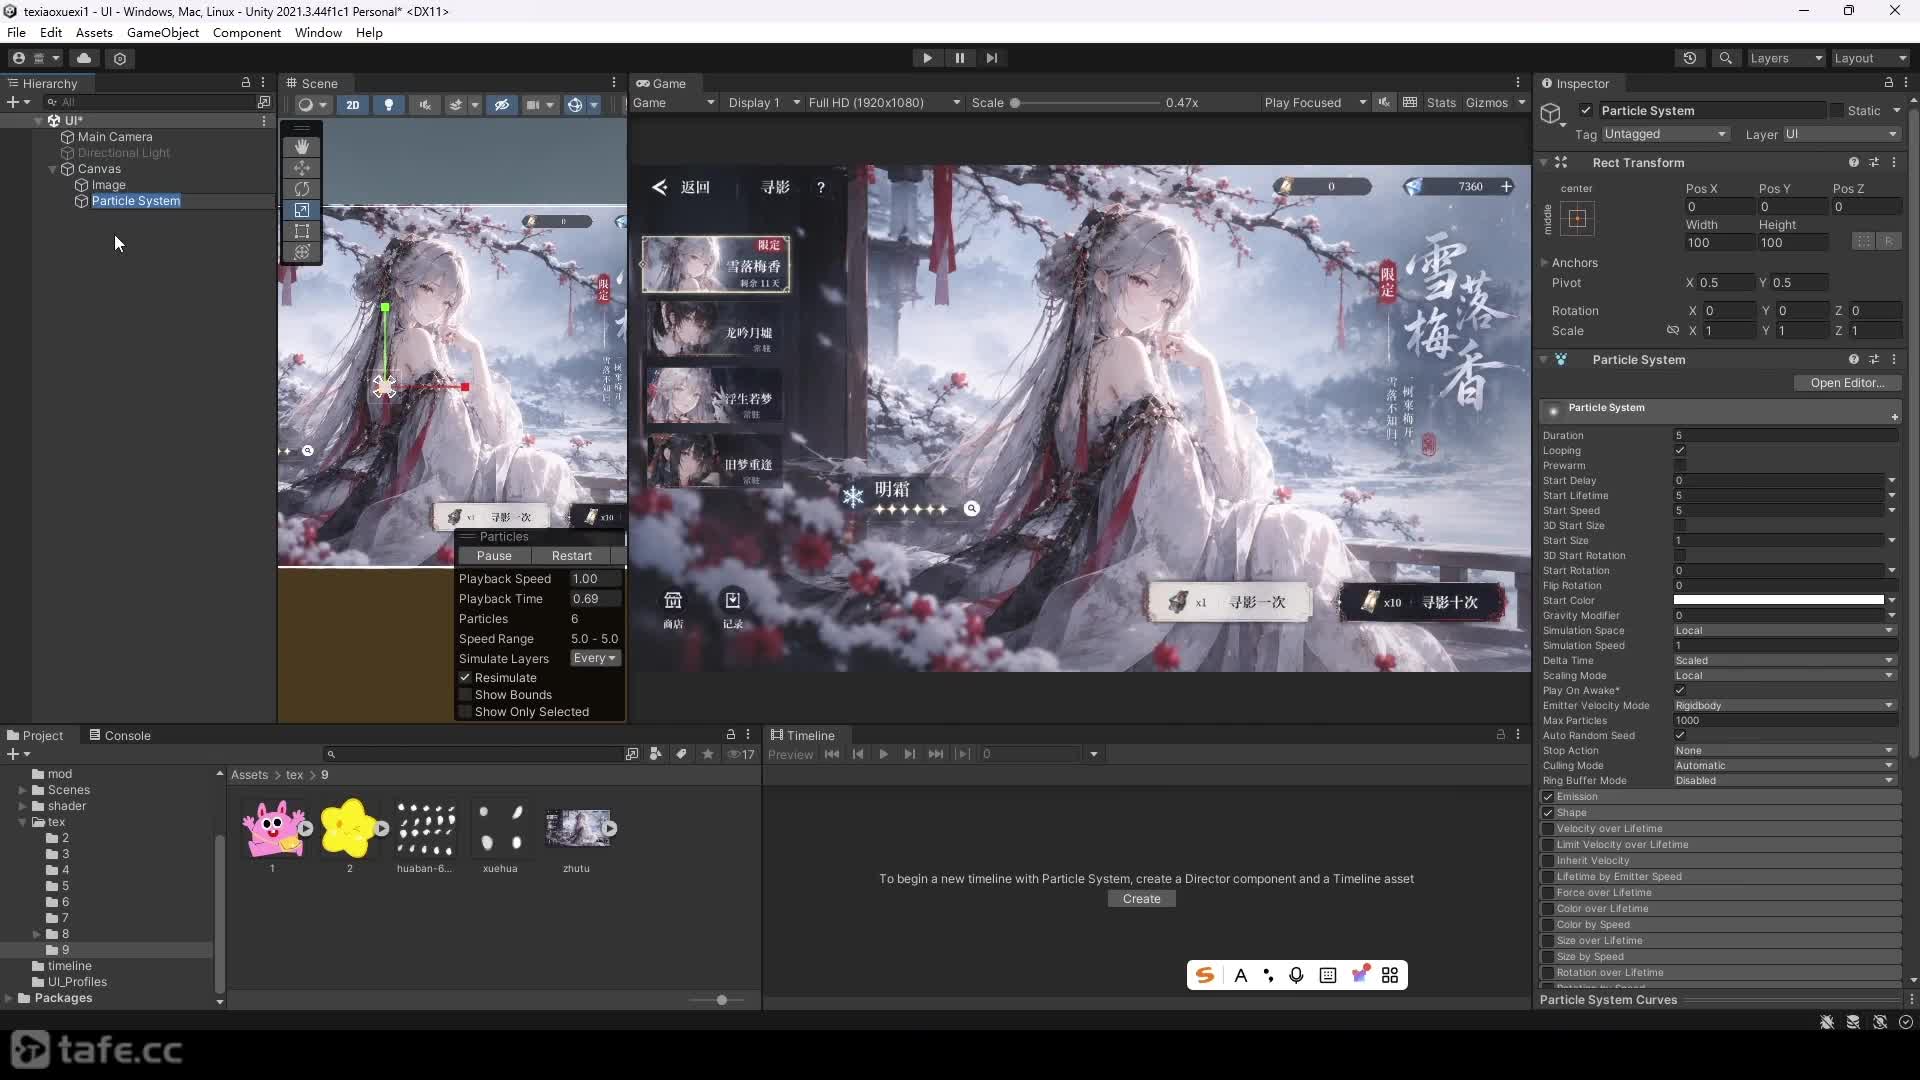Click the Start Color white swatch
The image size is (1920, 1080).
click(x=1779, y=601)
